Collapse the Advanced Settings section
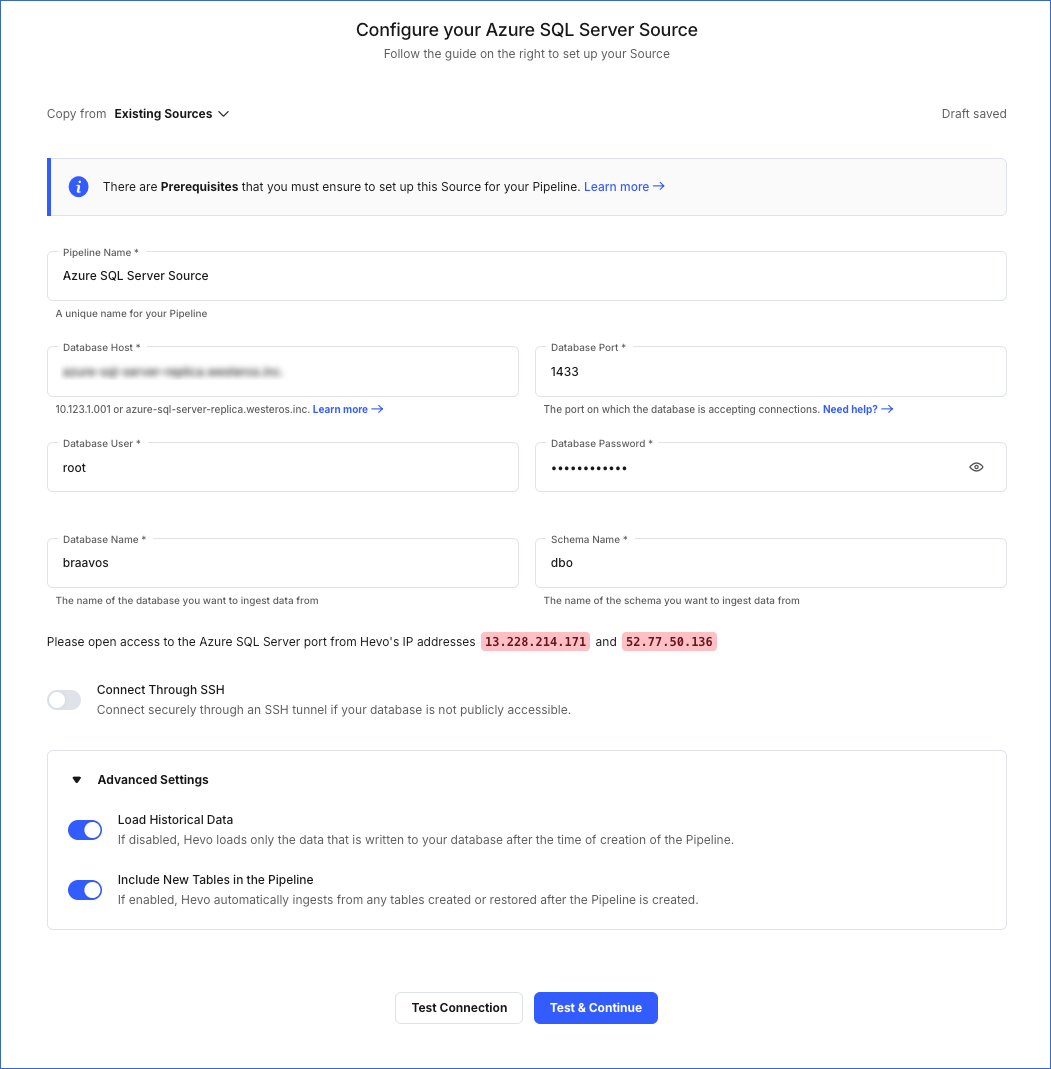 point(76,779)
